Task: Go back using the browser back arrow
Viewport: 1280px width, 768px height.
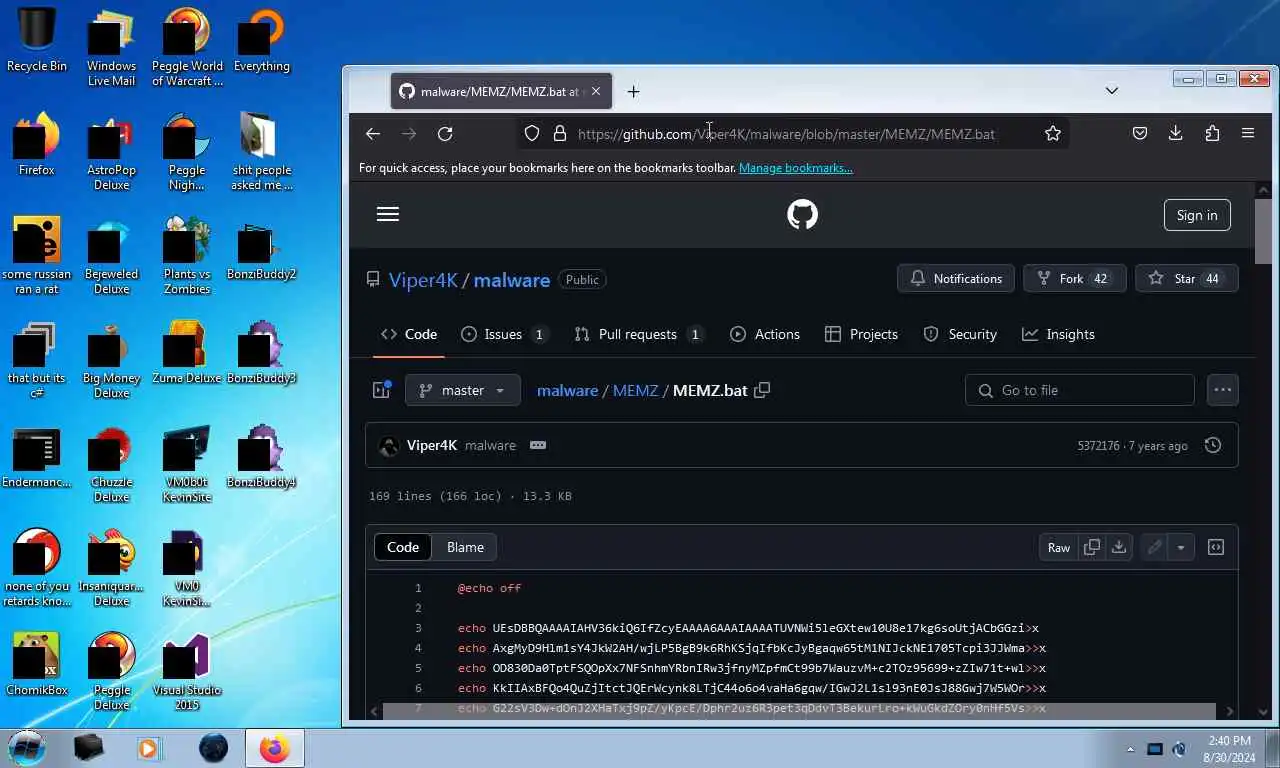Action: (373, 133)
